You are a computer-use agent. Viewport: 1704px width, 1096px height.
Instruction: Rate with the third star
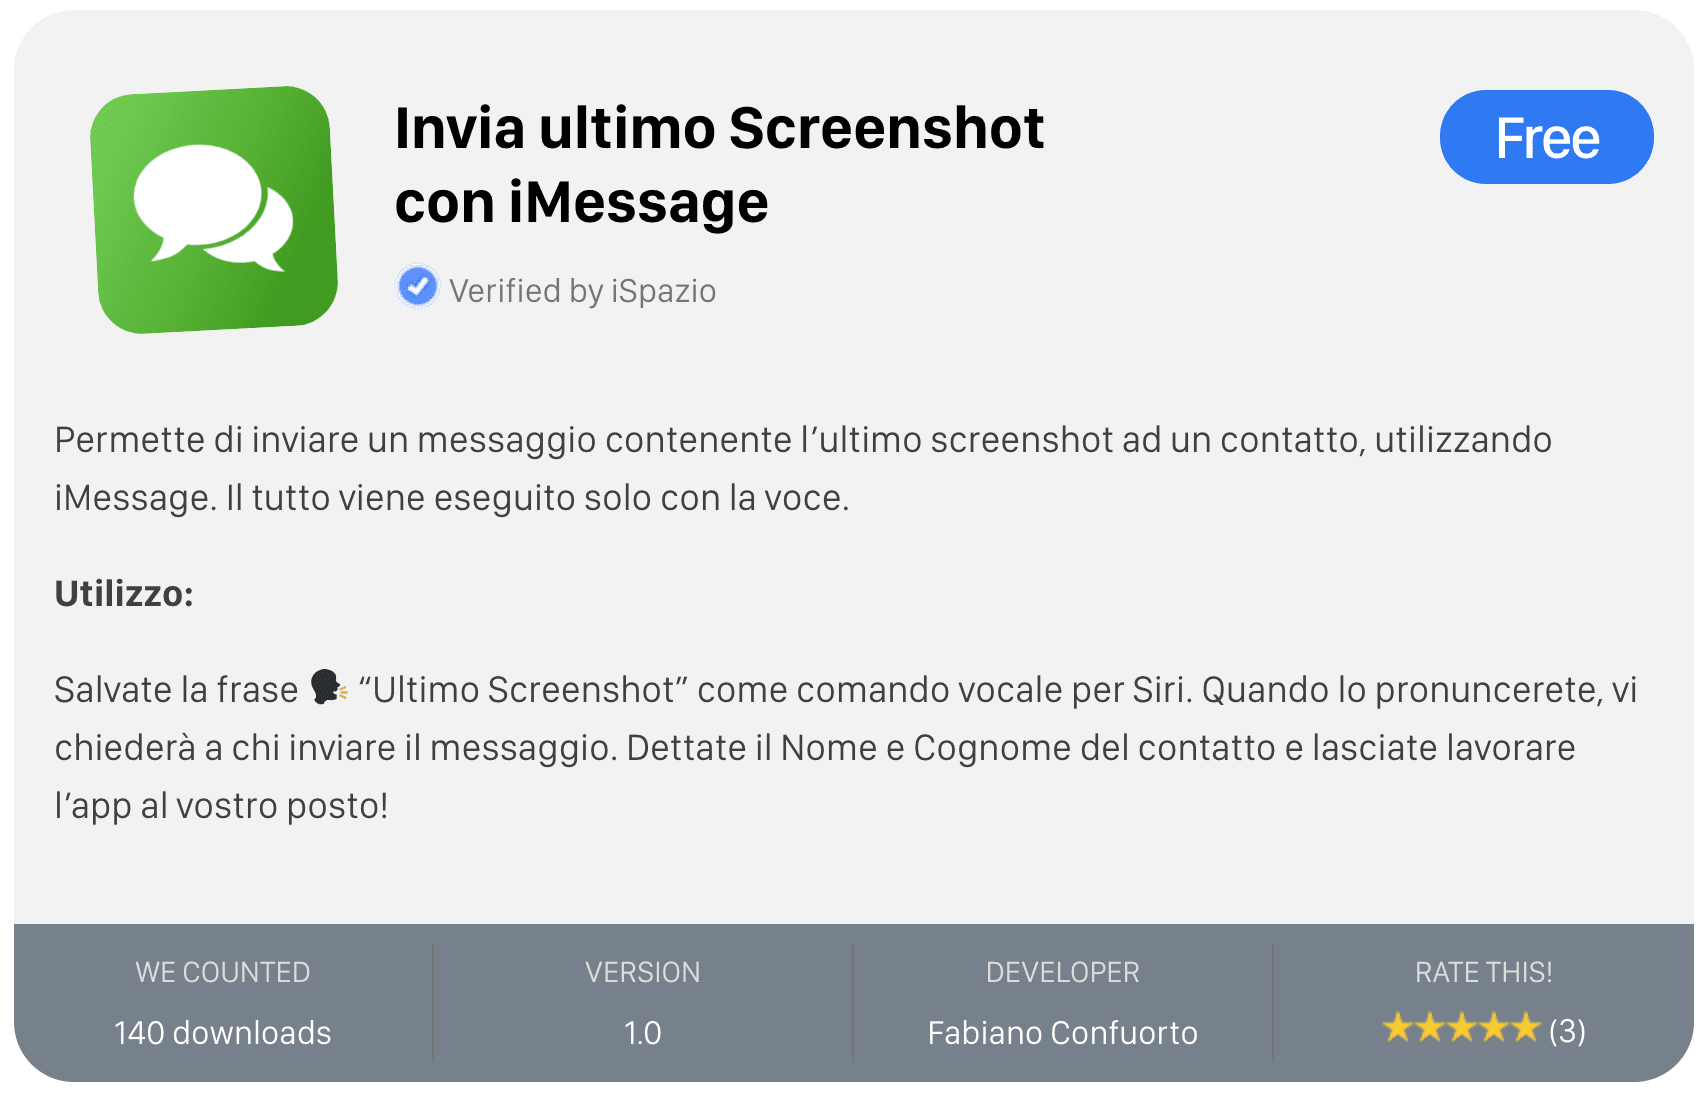(1461, 1027)
